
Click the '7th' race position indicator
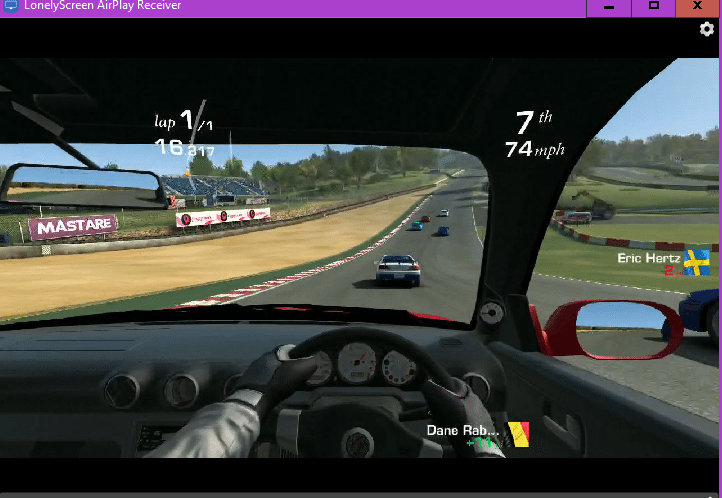(534, 122)
